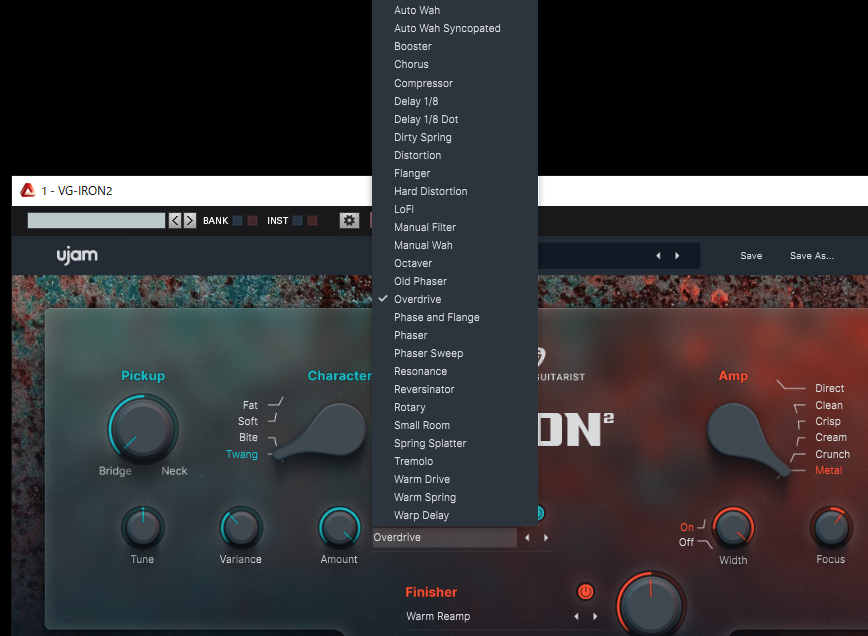Screen dimensions: 868x636
Task: Select Octaver effect
Action: point(454,263)
